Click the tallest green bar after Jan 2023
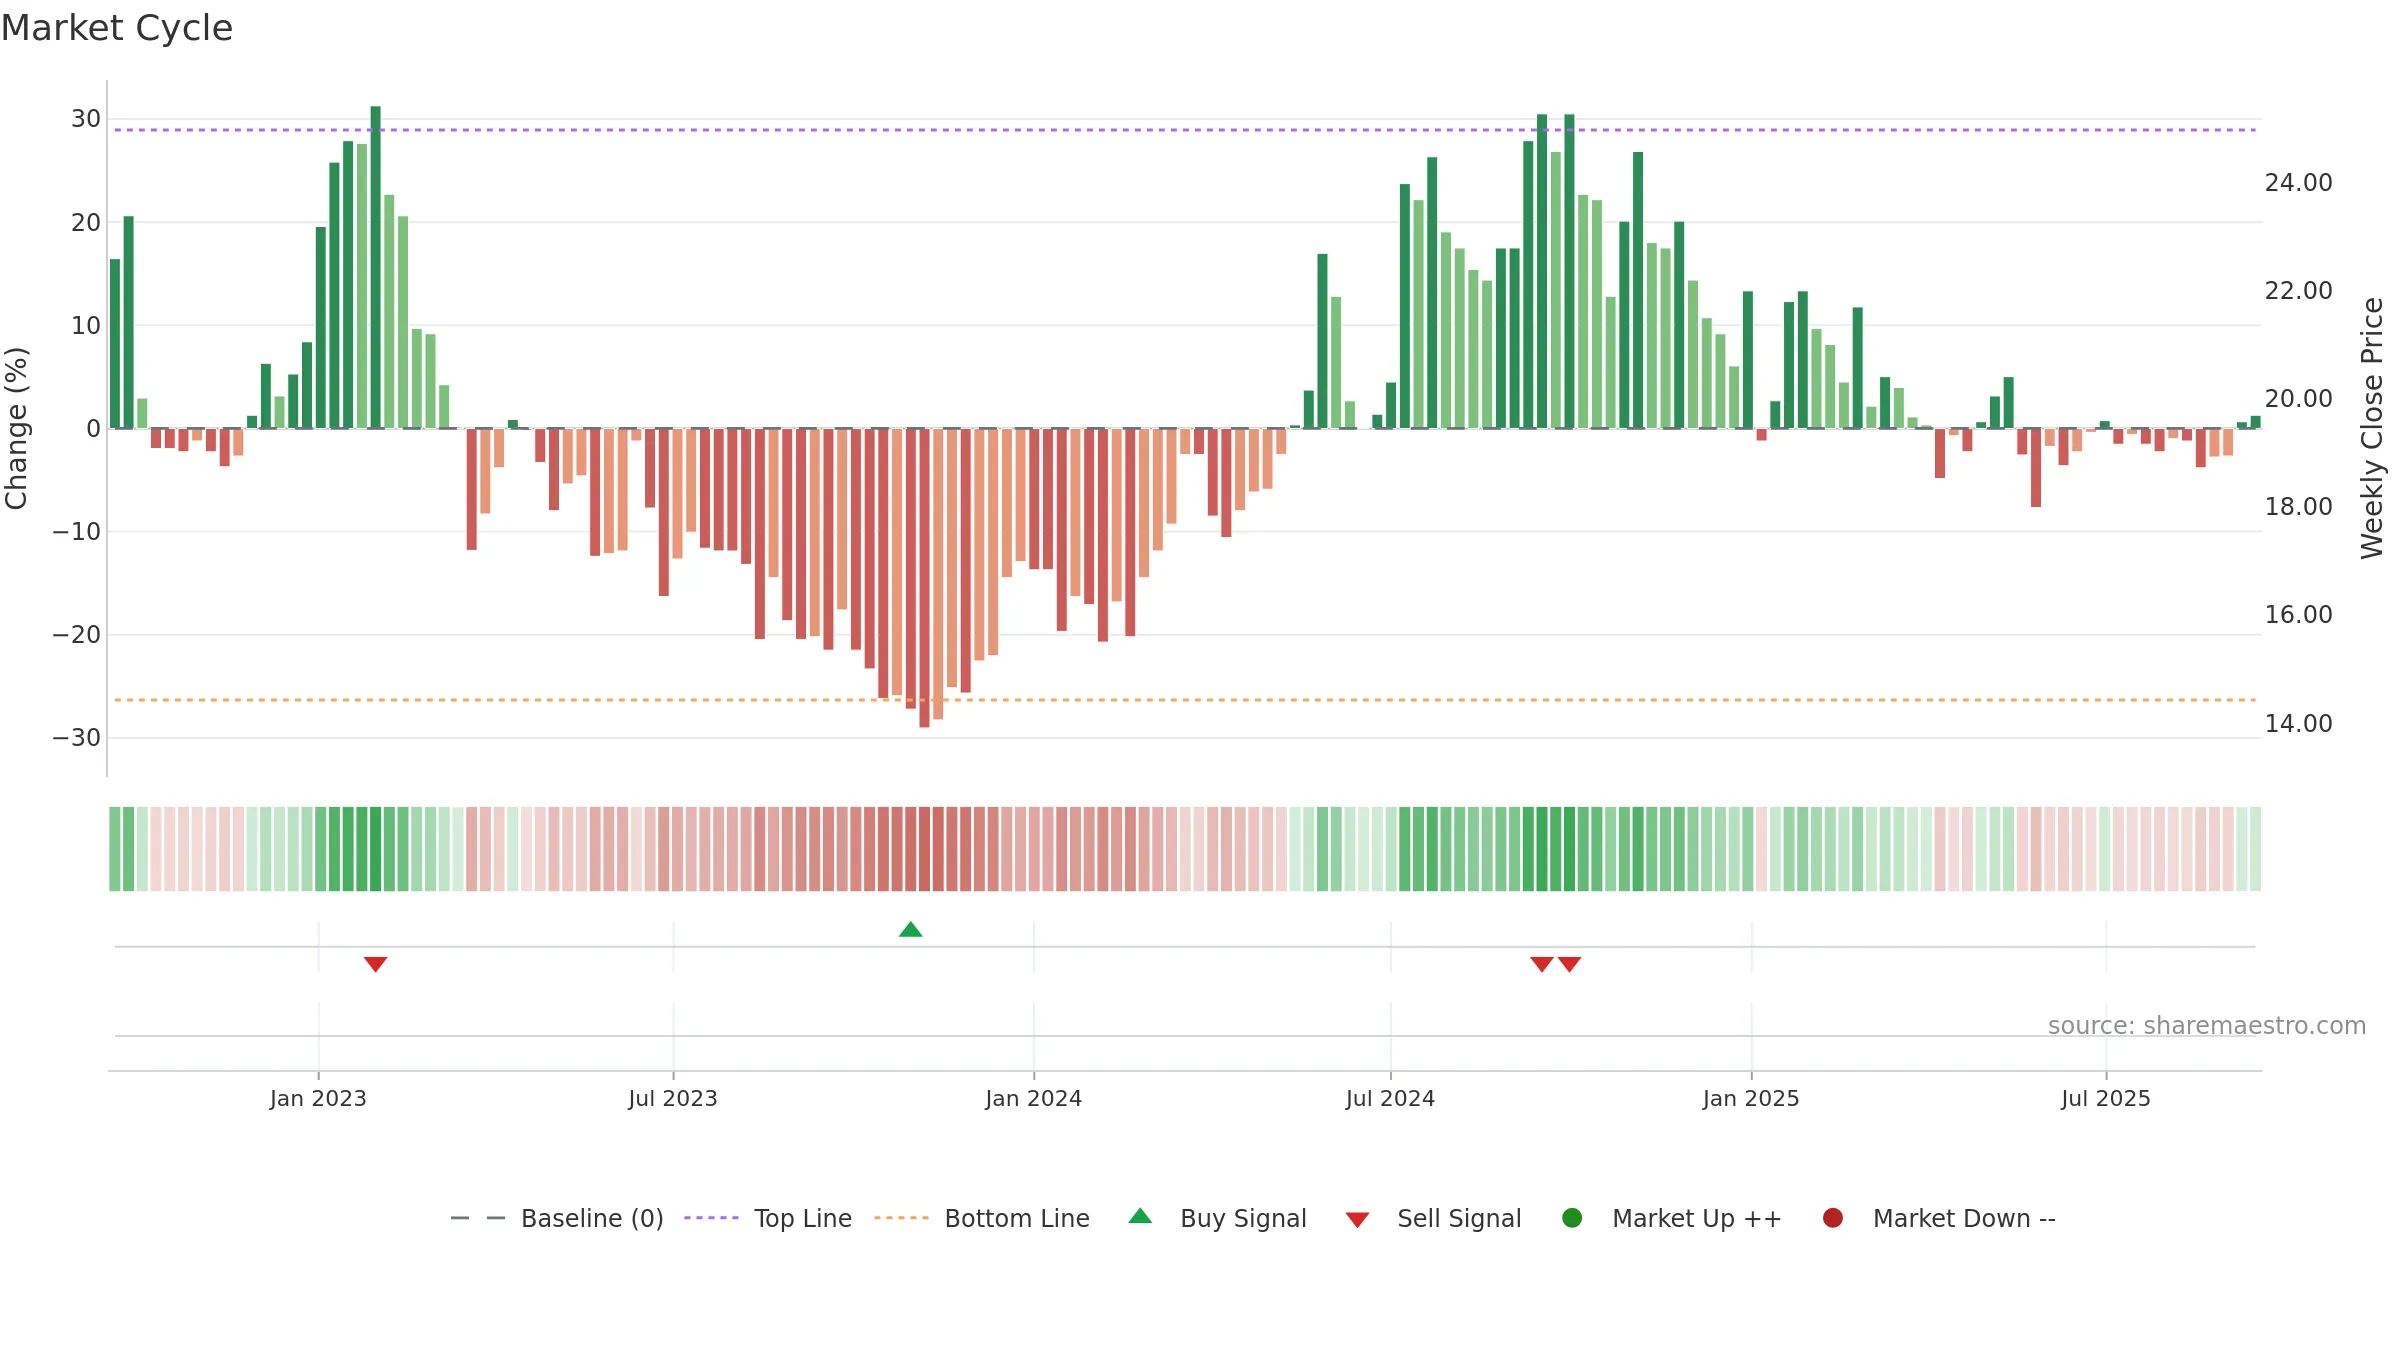This screenshot has height=1350, width=2400. coord(375,267)
